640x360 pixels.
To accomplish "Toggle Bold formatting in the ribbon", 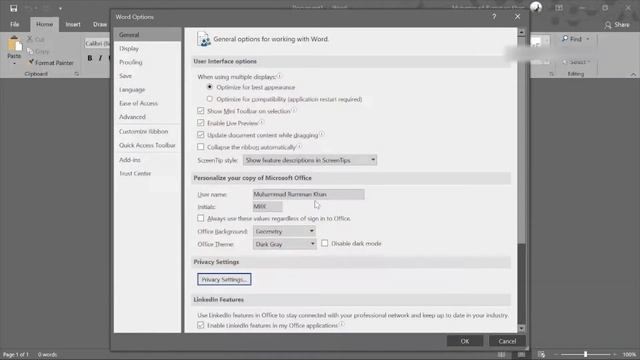I will [x=90, y=58].
